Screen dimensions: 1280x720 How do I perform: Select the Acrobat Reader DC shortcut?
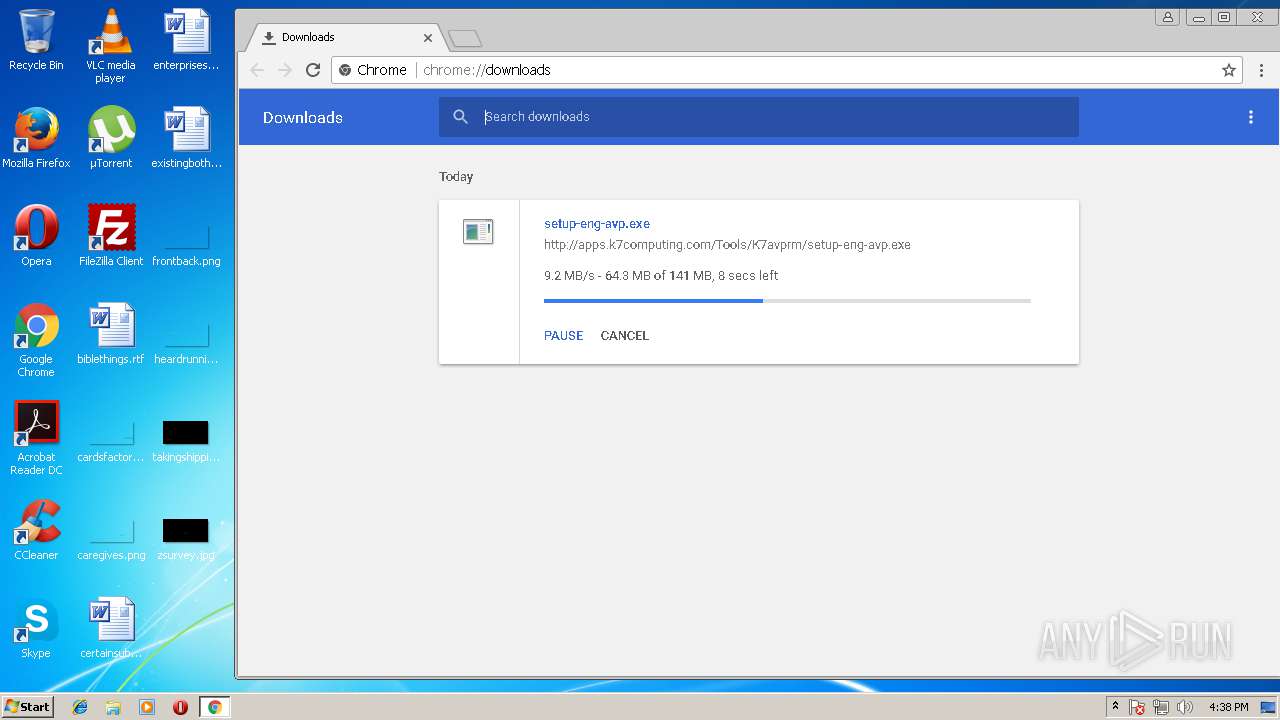37,438
